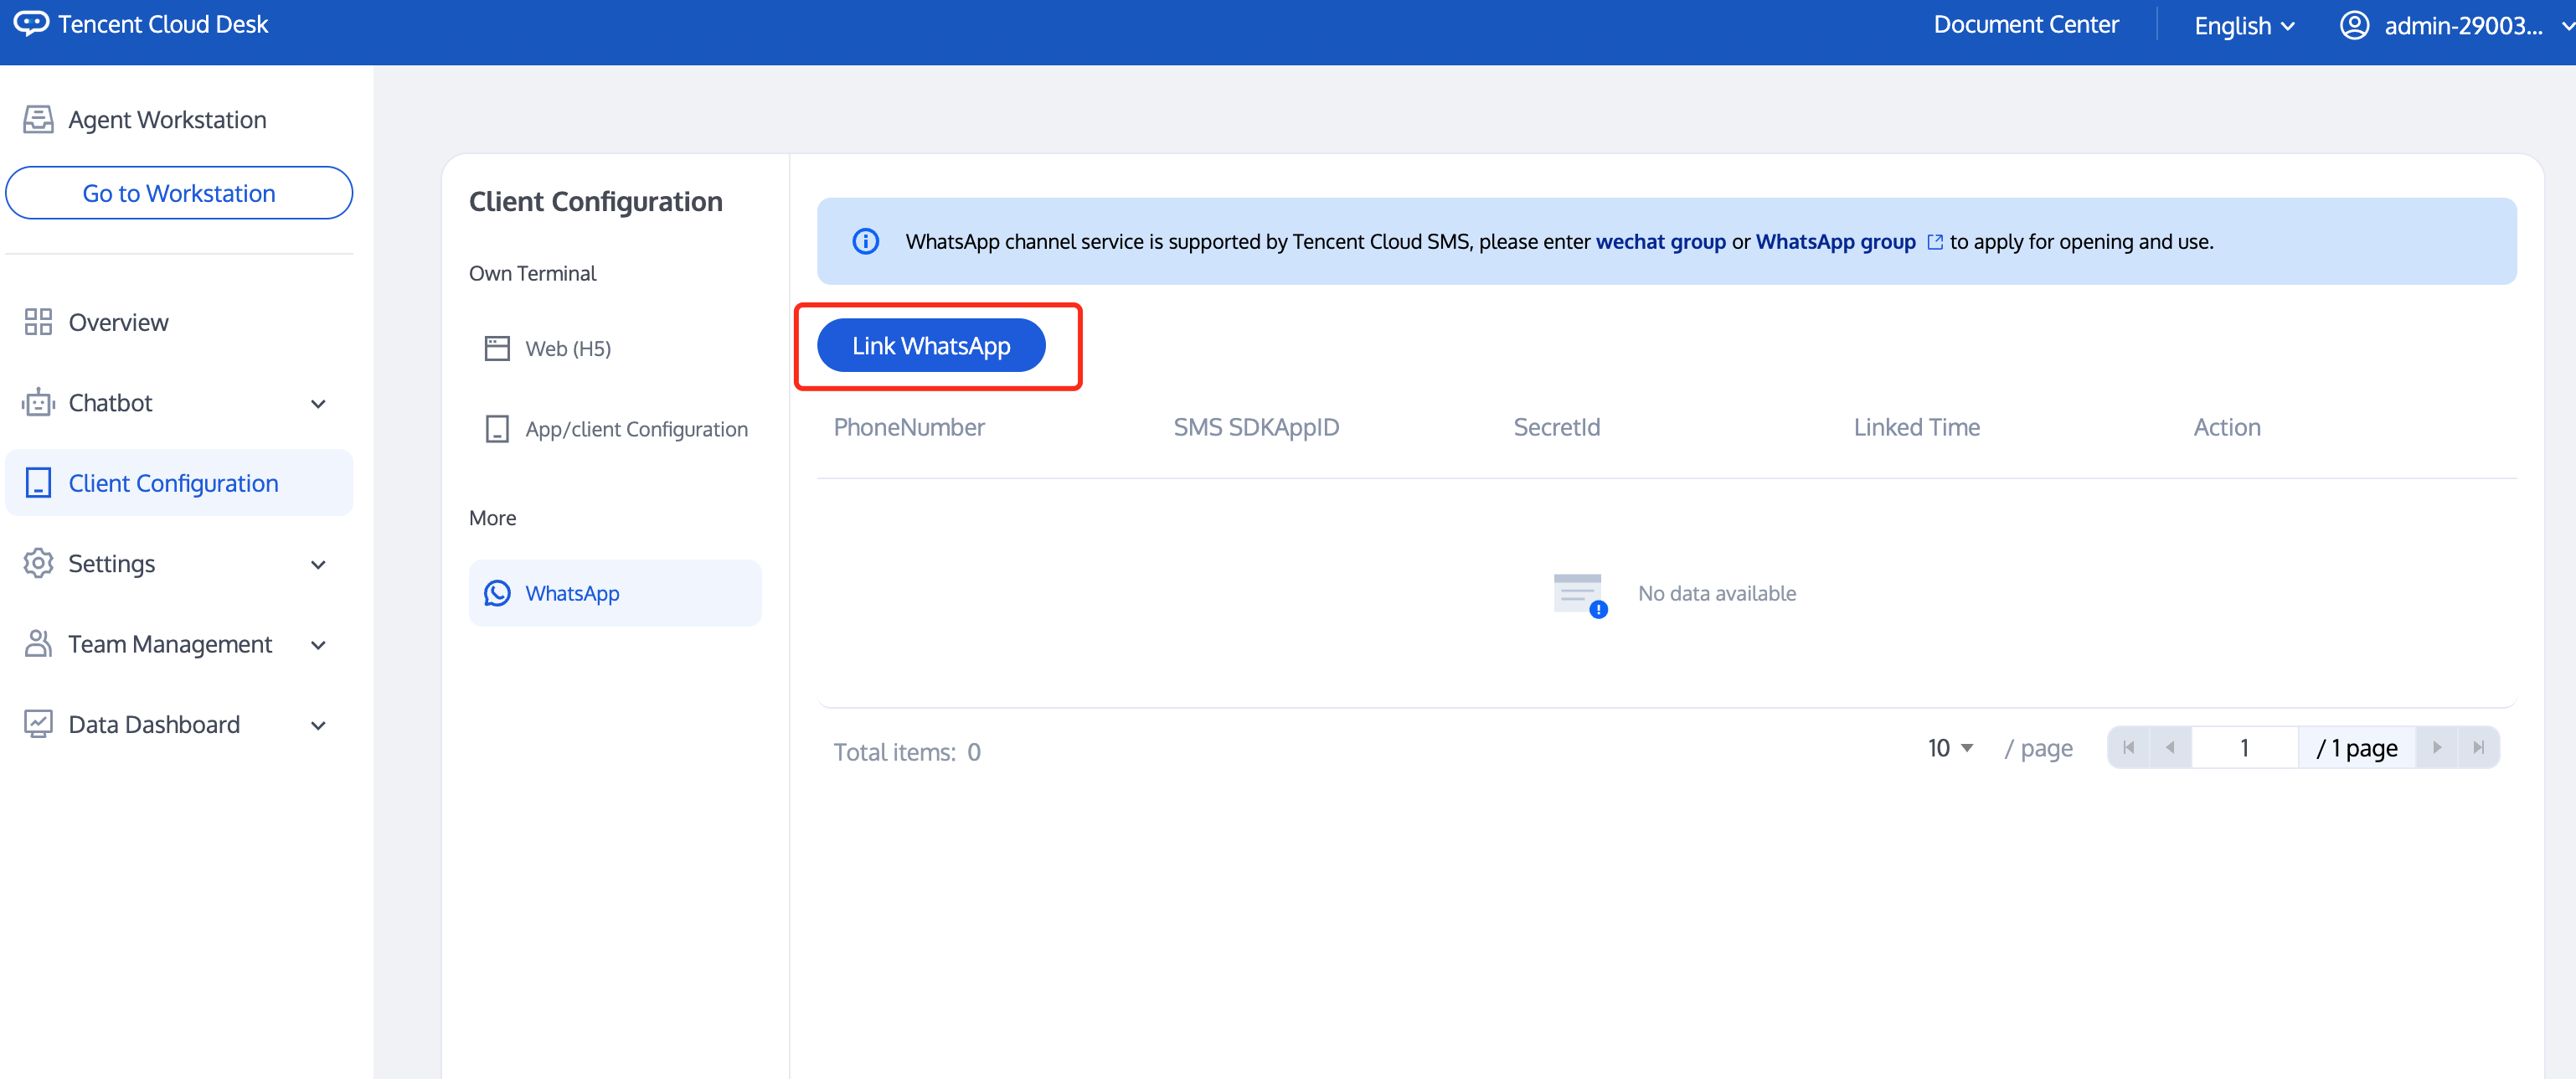Expand the Team Management submenu

pos(318,645)
